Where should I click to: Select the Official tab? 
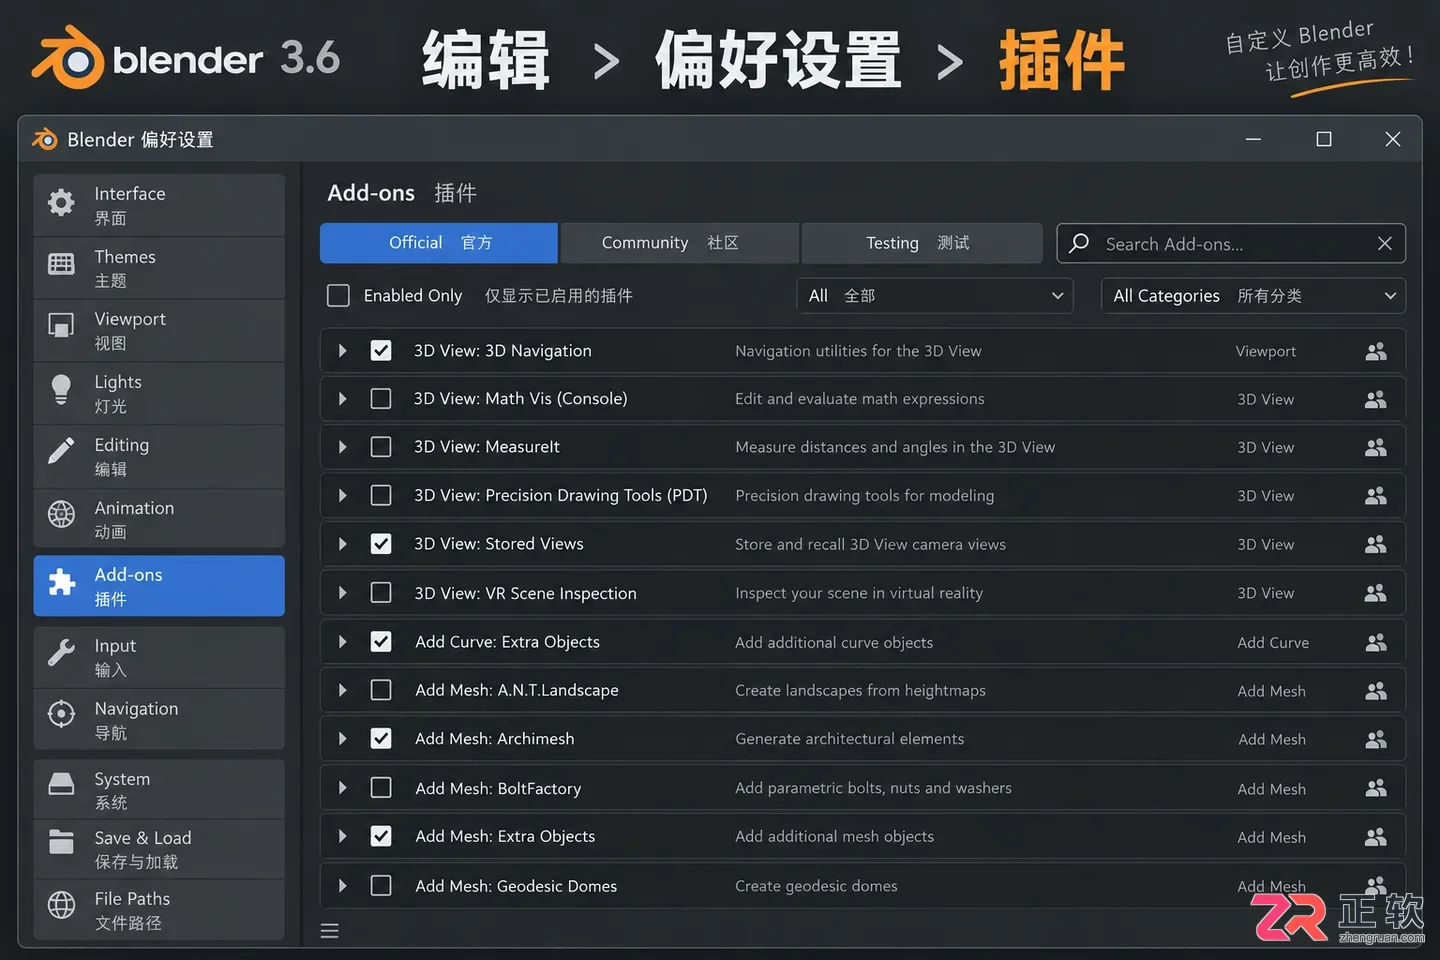[x=439, y=243]
